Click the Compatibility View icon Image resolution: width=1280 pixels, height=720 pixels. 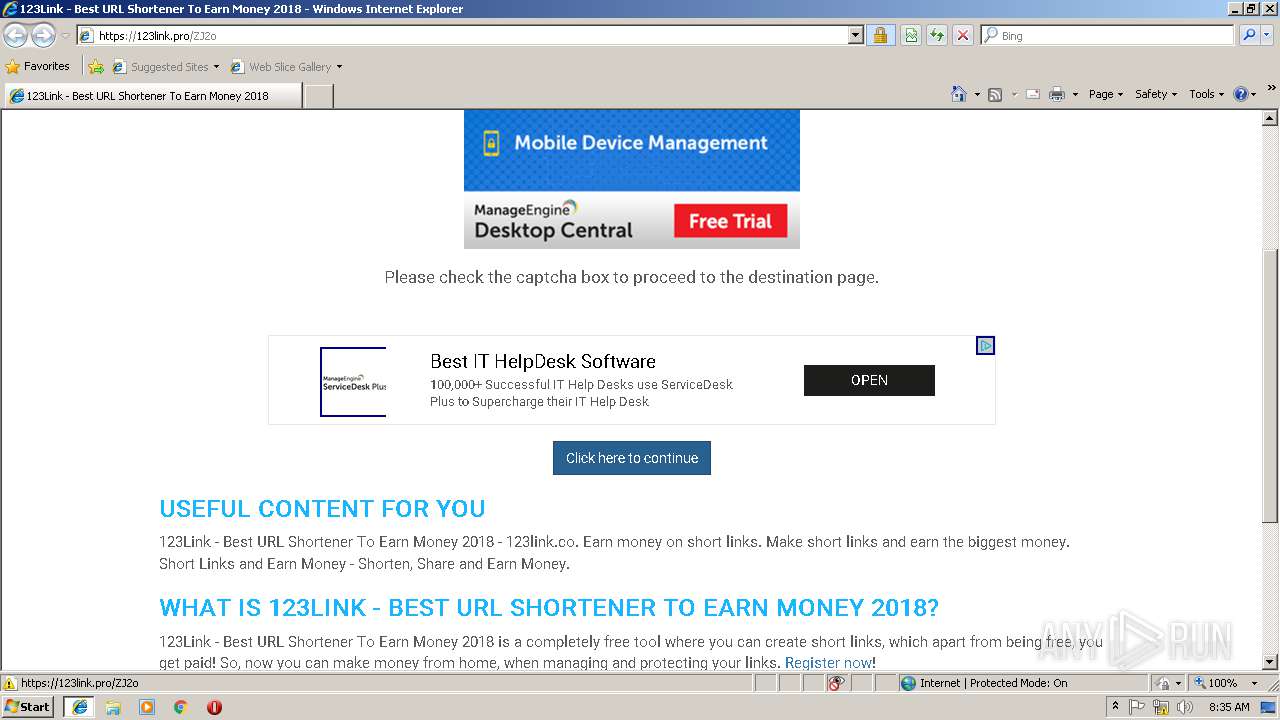point(911,35)
